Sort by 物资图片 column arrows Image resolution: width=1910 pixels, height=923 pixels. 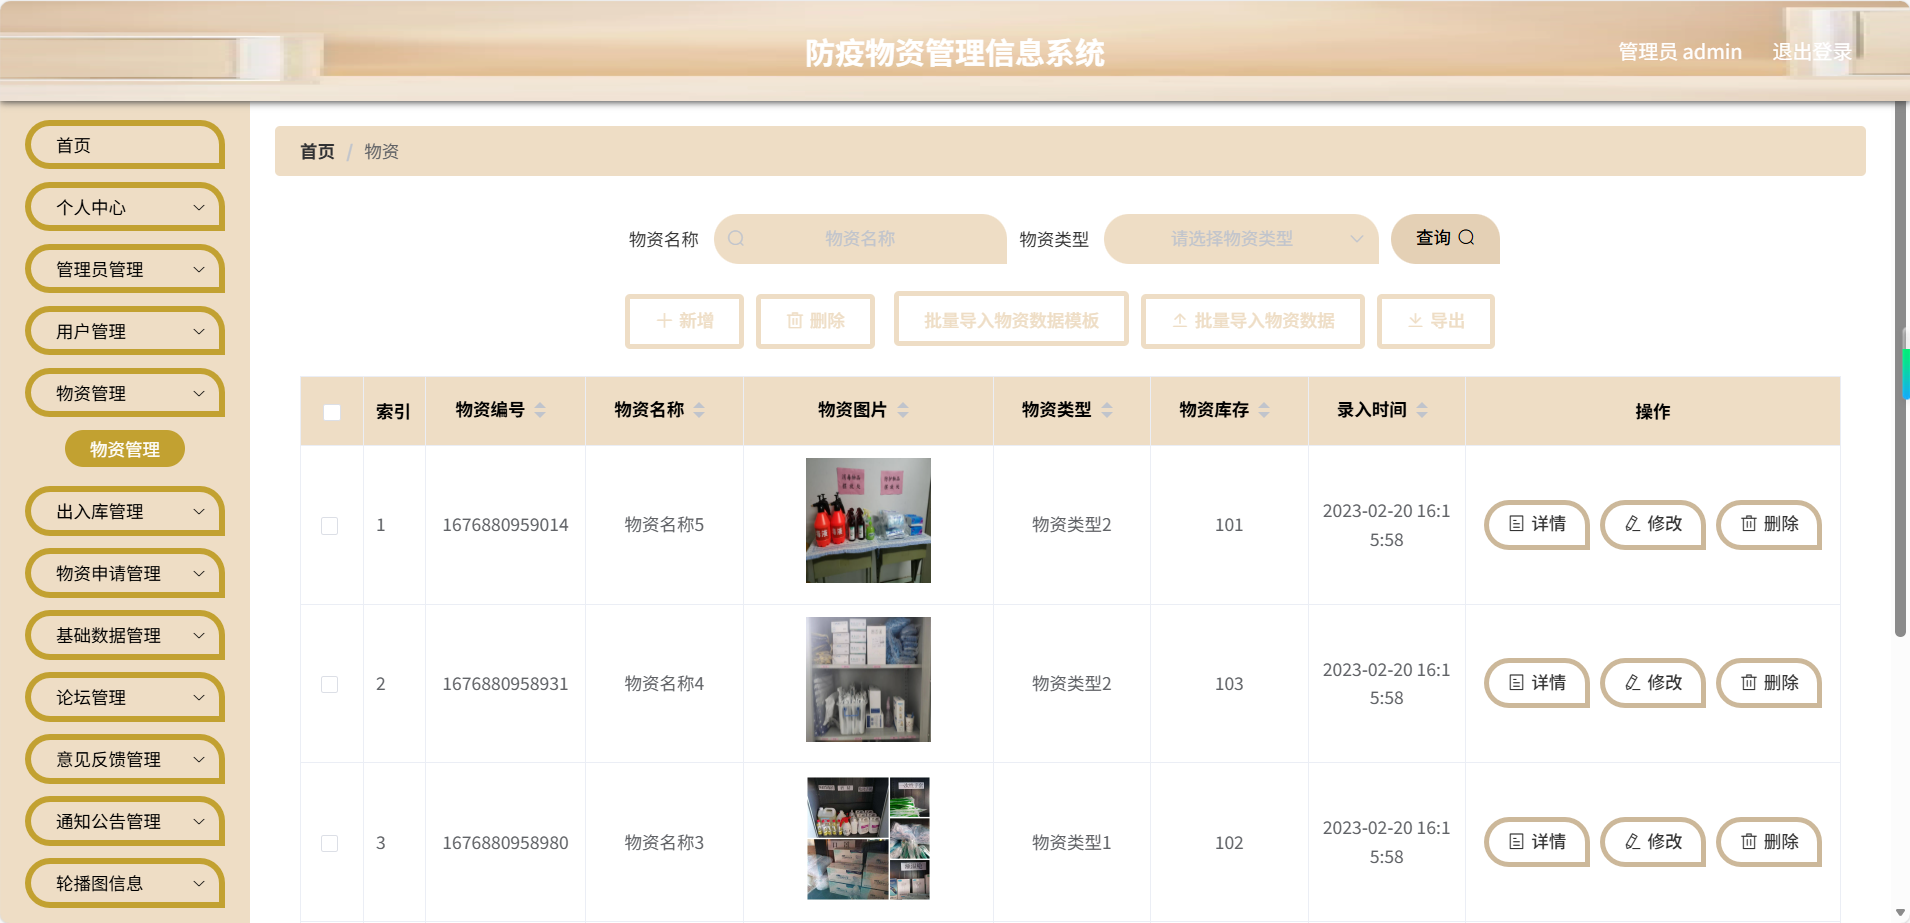point(903,410)
